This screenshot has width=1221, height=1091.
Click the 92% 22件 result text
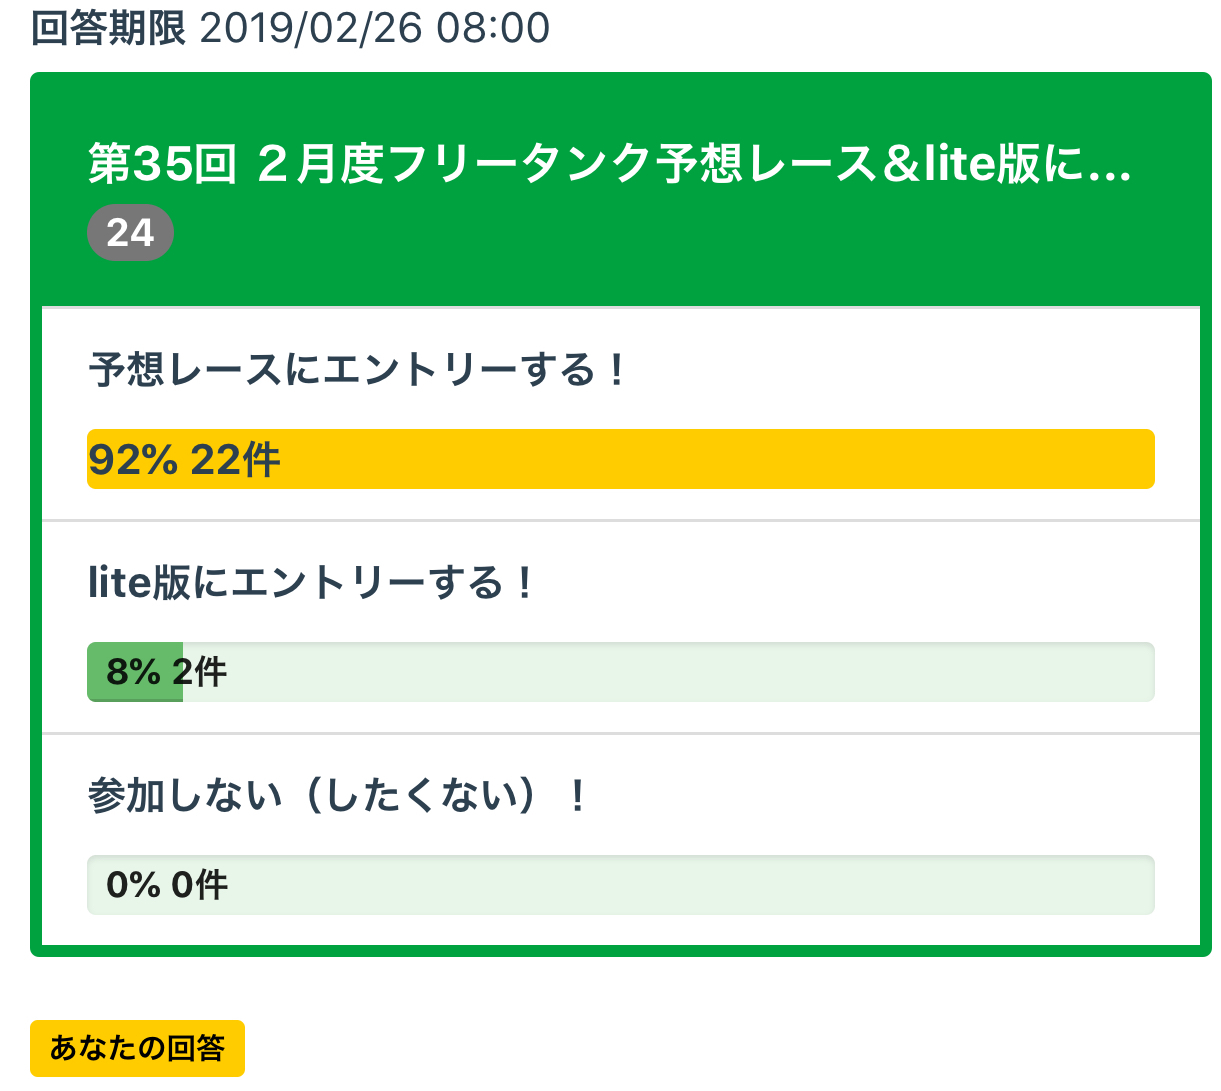[x=184, y=460]
